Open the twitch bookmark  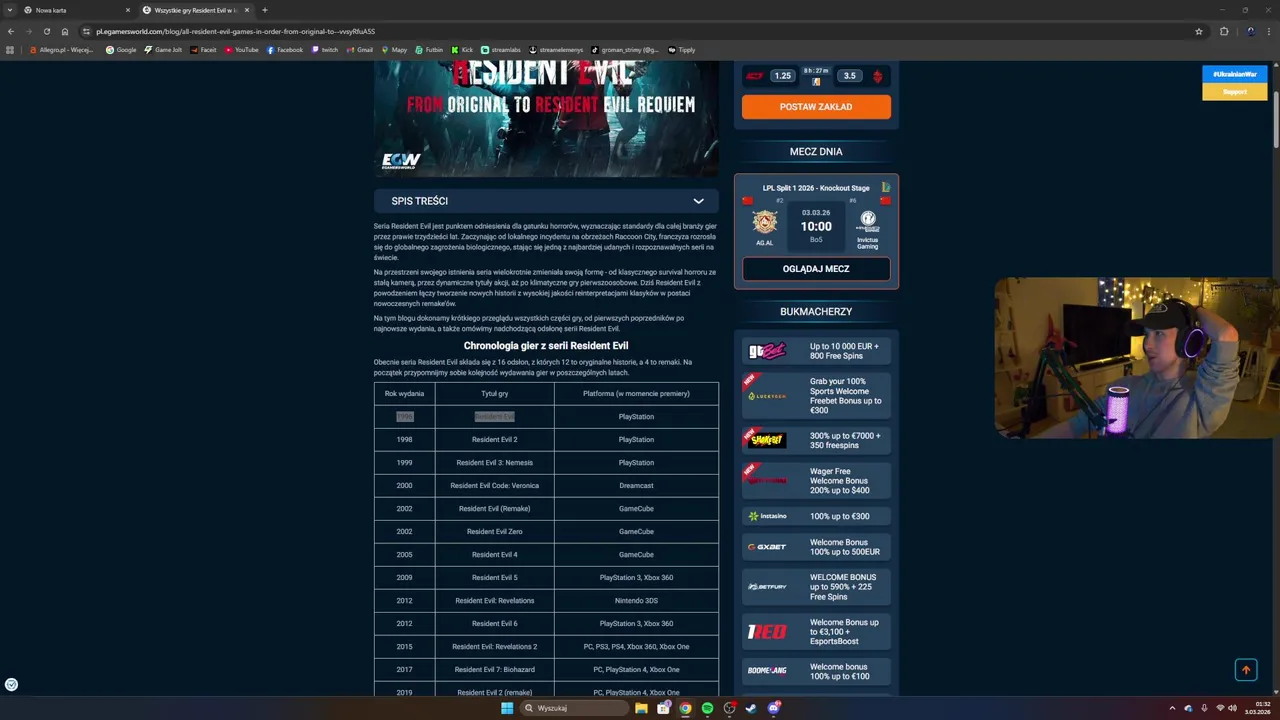pyautogui.click(x=325, y=50)
